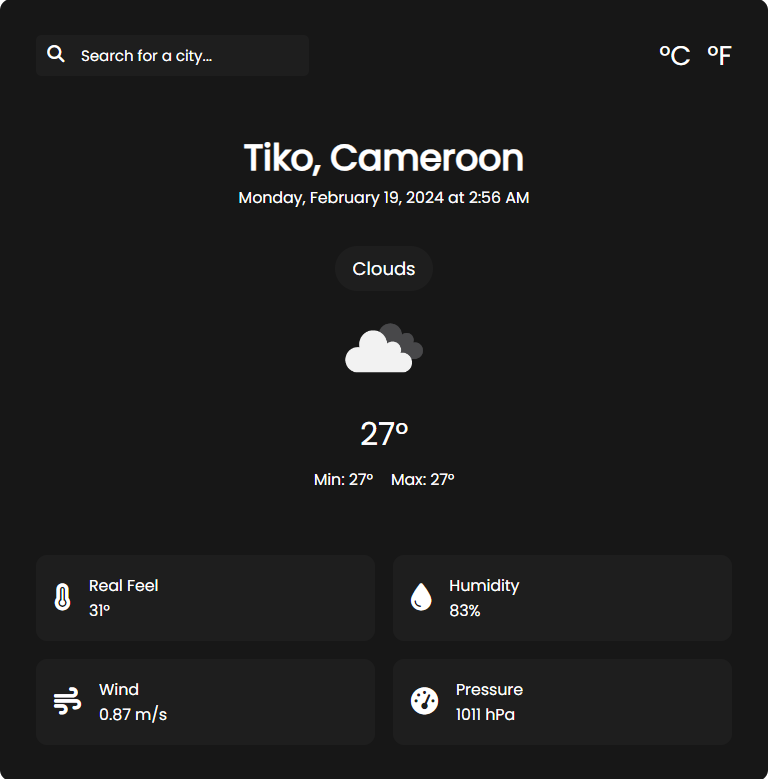Click the Monday, February 19 date line
Screen dimensions: 768x779
(384, 198)
